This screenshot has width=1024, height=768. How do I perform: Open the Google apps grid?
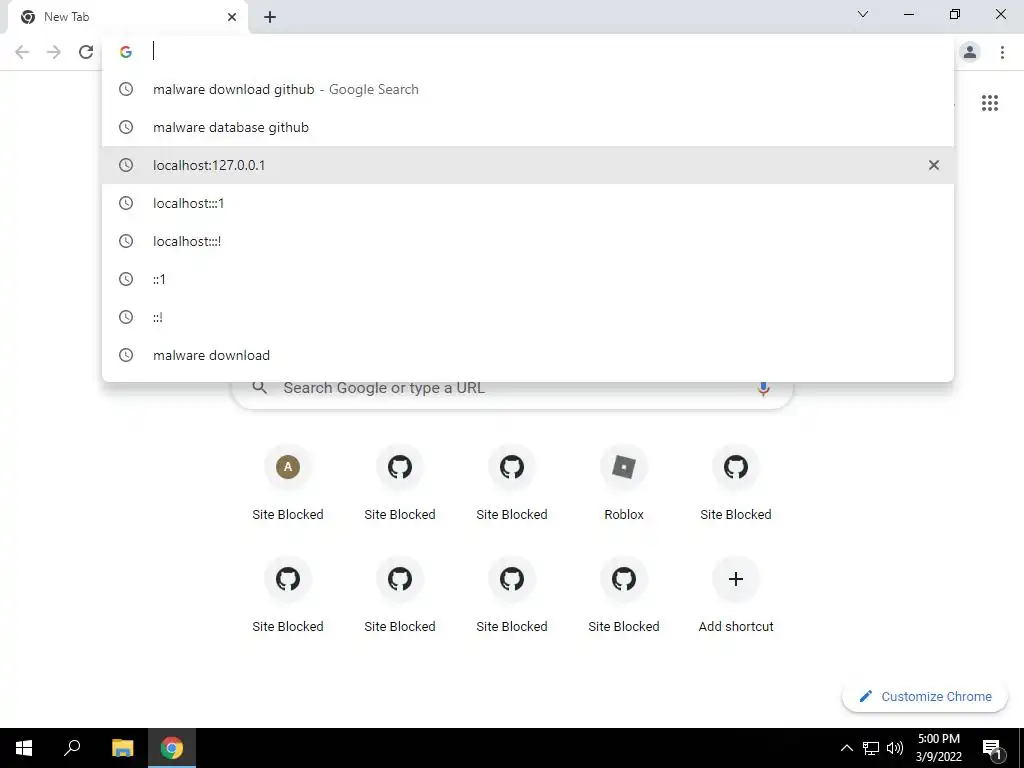point(990,103)
